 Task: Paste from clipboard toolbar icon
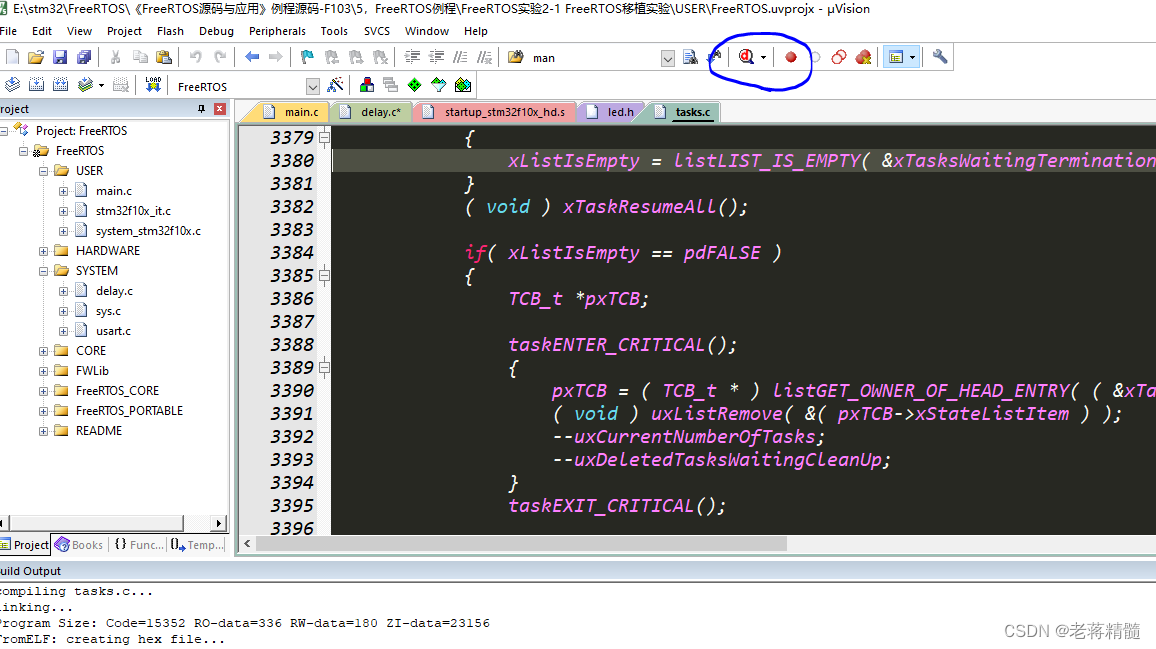pos(164,57)
